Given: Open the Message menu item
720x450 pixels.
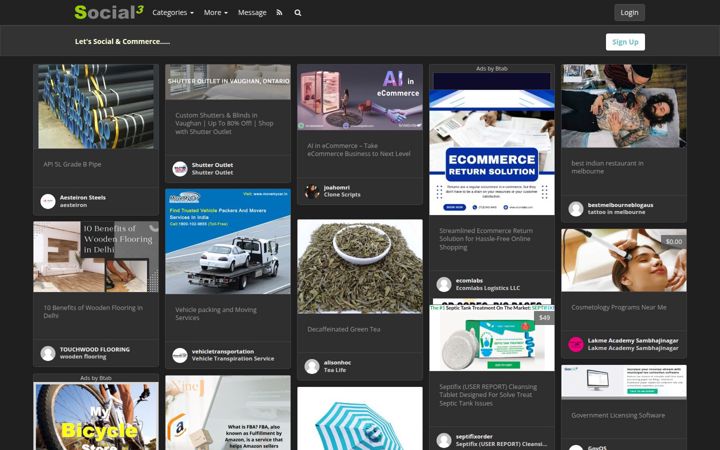Looking at the screenshot, I should tap(252, 12).
